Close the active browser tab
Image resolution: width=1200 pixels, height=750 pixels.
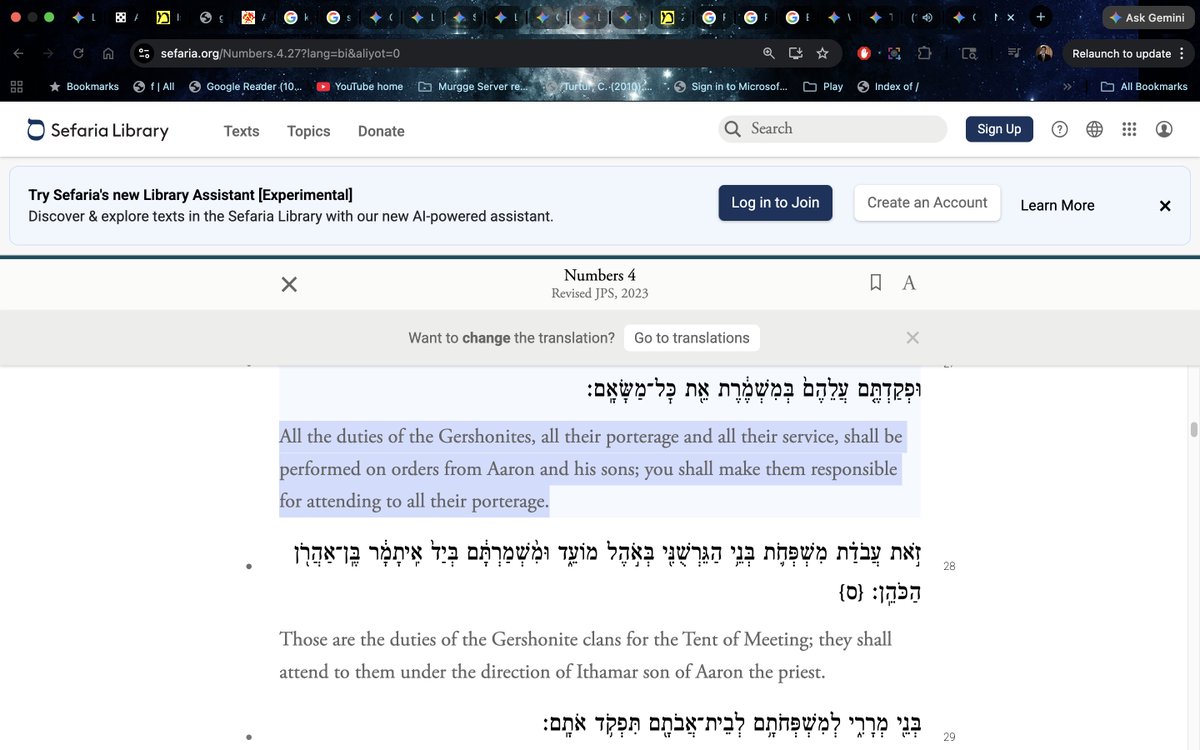click(x=1010, y=18)
